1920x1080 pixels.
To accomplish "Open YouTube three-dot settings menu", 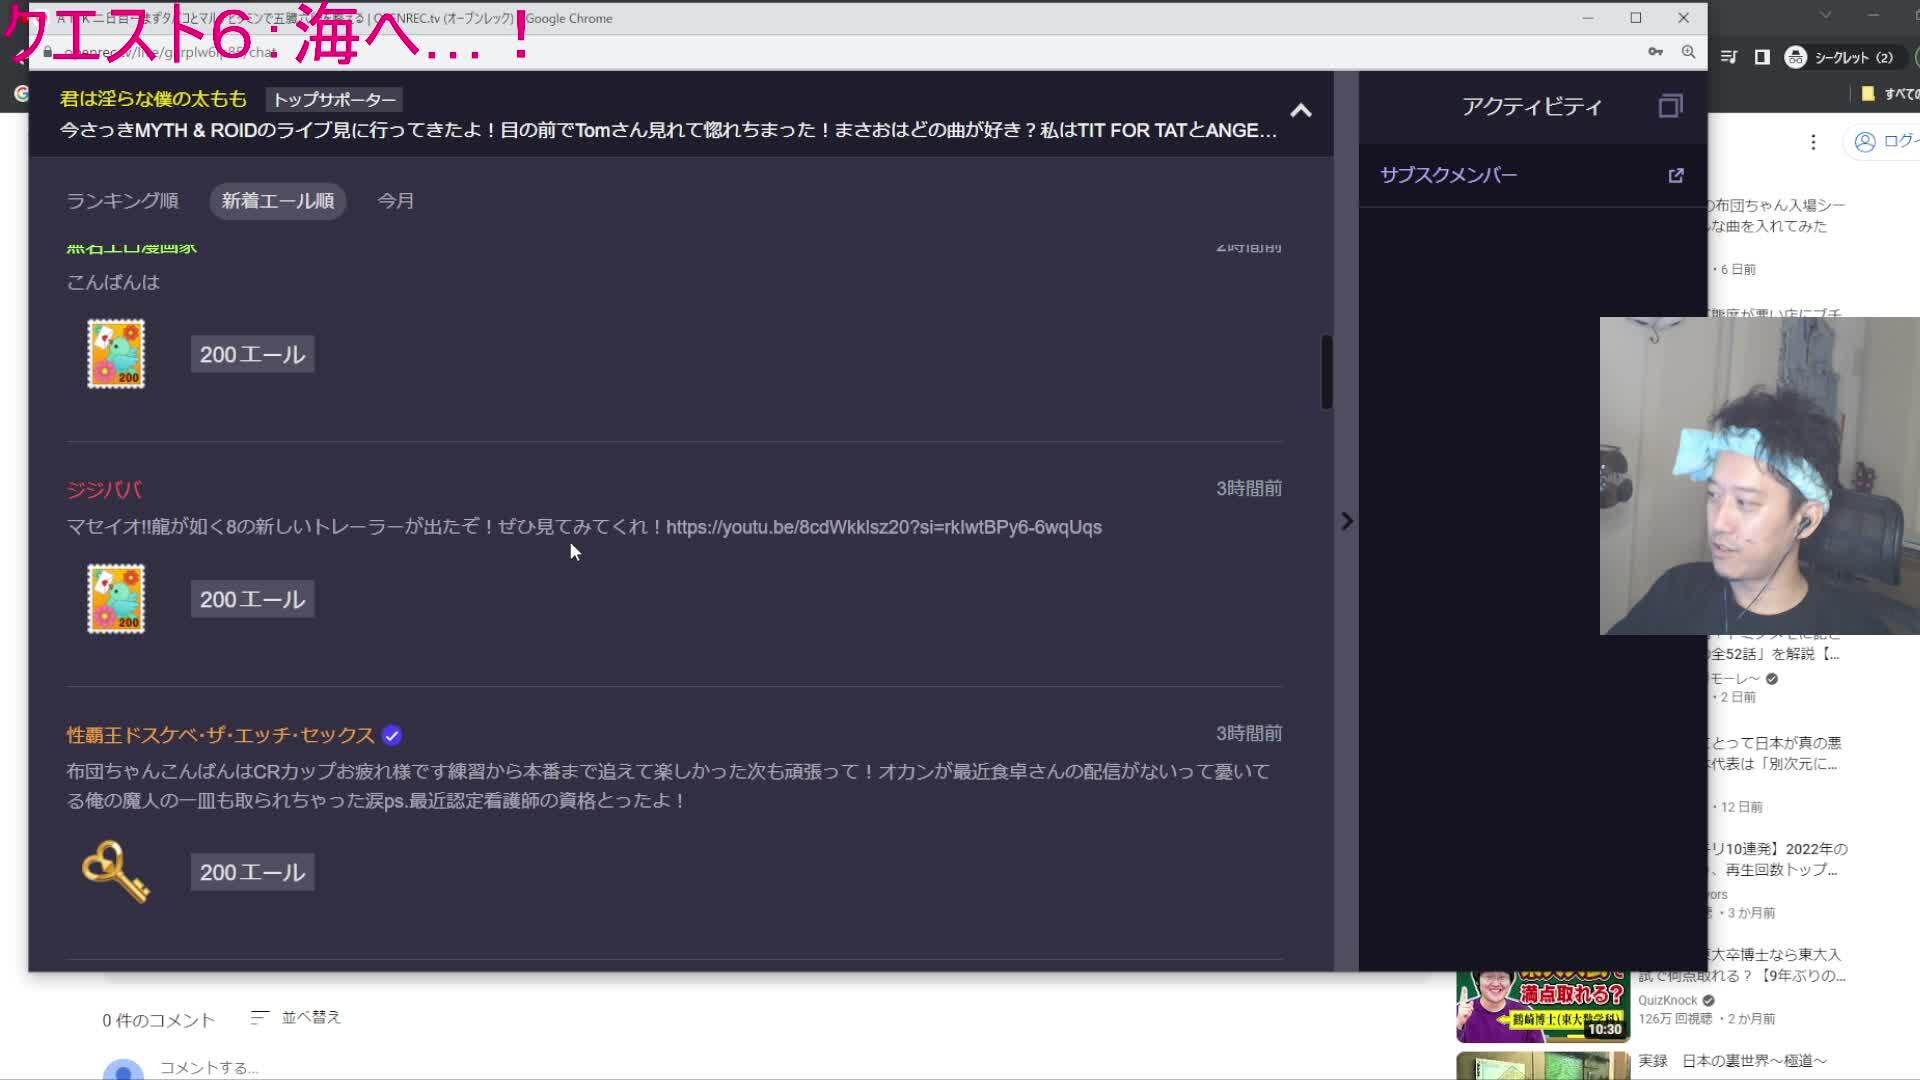I will pos(1813,142).
